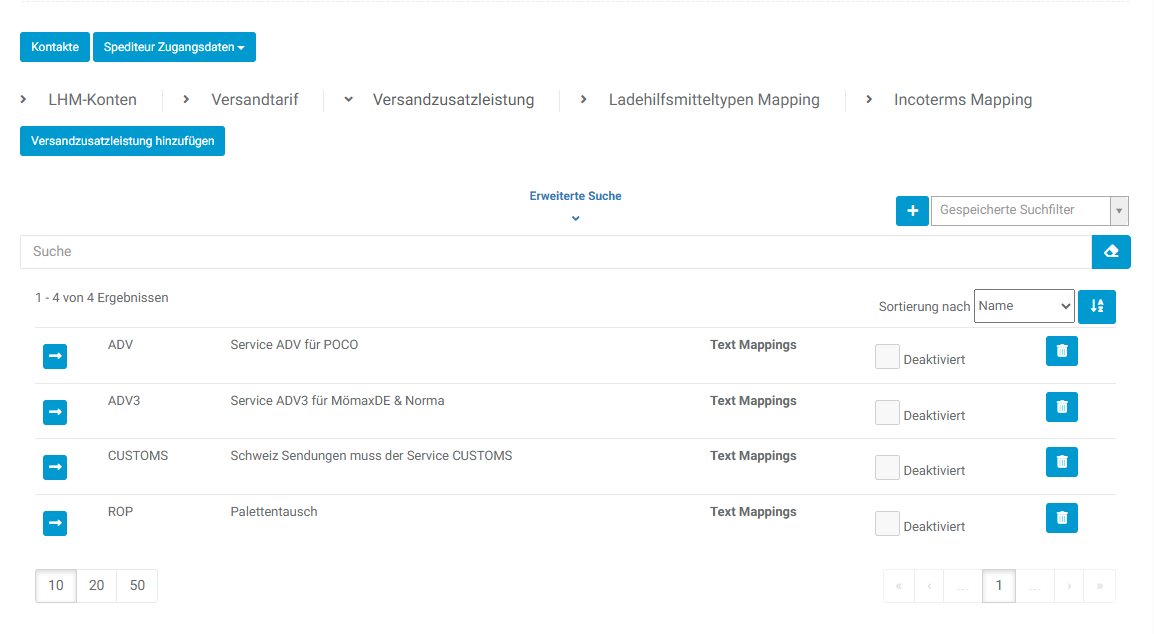Open the CUSTOMS row arrow icon

tap(55, 467)
